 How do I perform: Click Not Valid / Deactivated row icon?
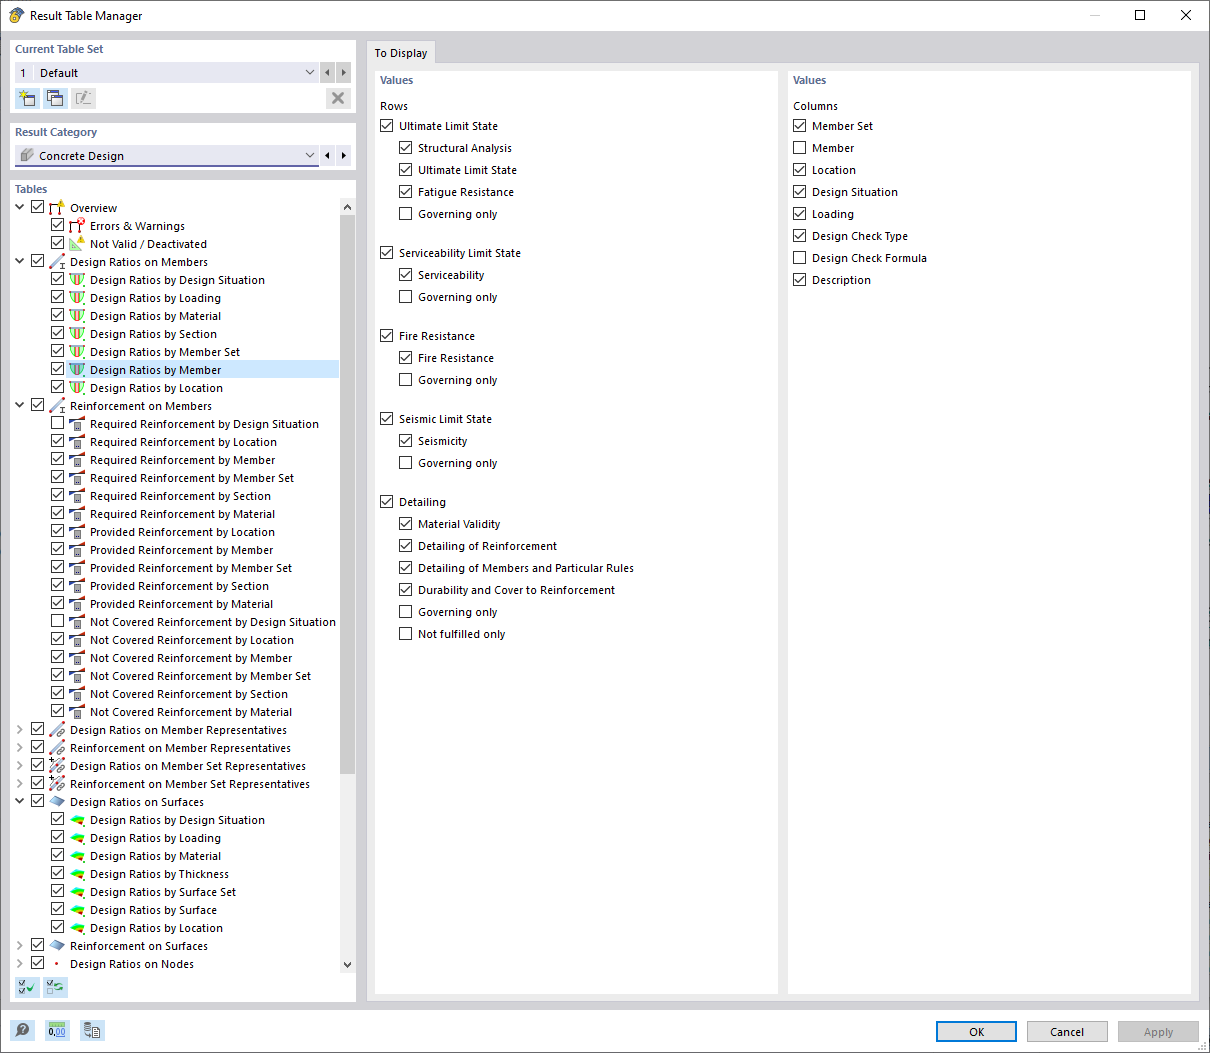[77, 244]
